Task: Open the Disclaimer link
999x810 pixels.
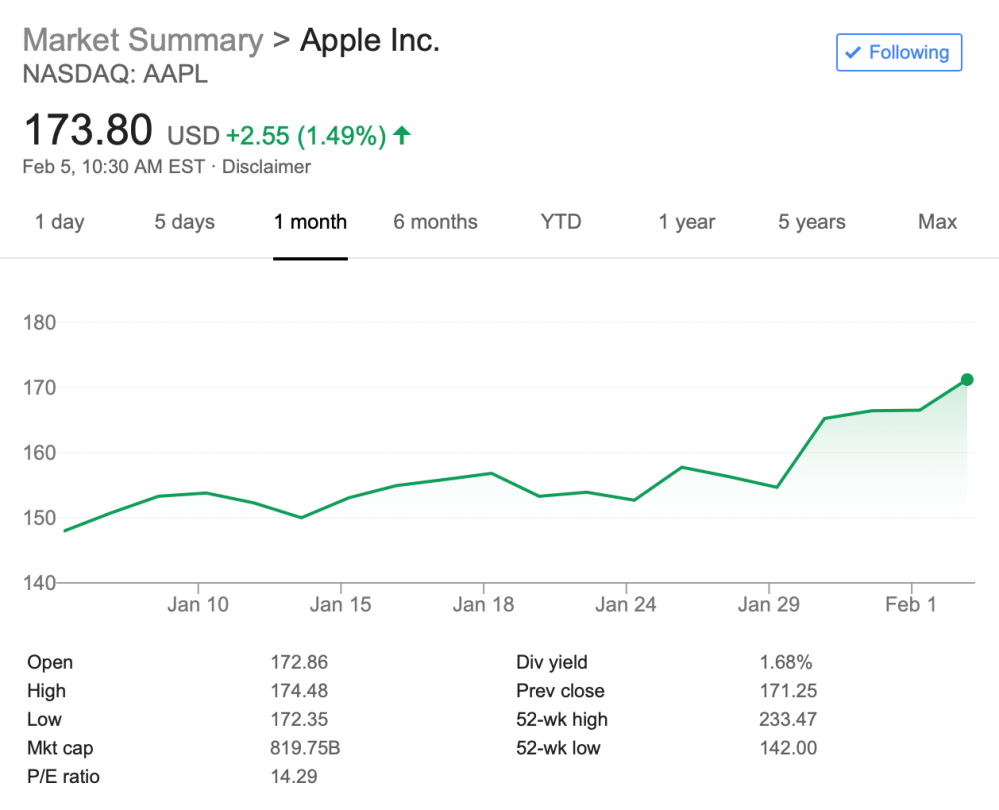Action: click(x=266, y=167)
